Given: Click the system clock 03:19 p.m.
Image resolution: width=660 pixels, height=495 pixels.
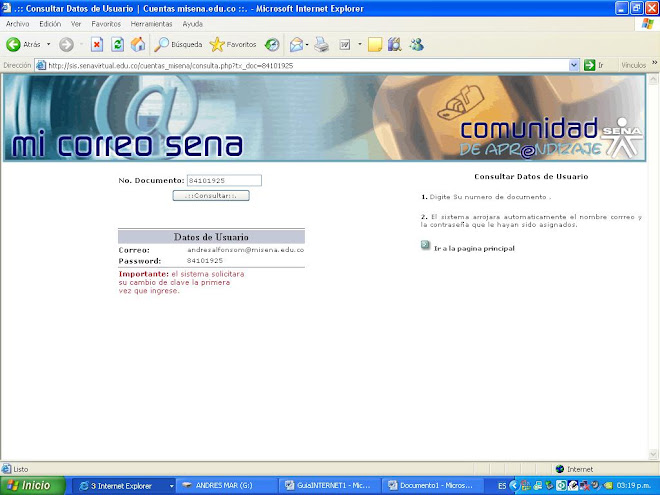Looking at the screenshot, I should pos(633,485).
